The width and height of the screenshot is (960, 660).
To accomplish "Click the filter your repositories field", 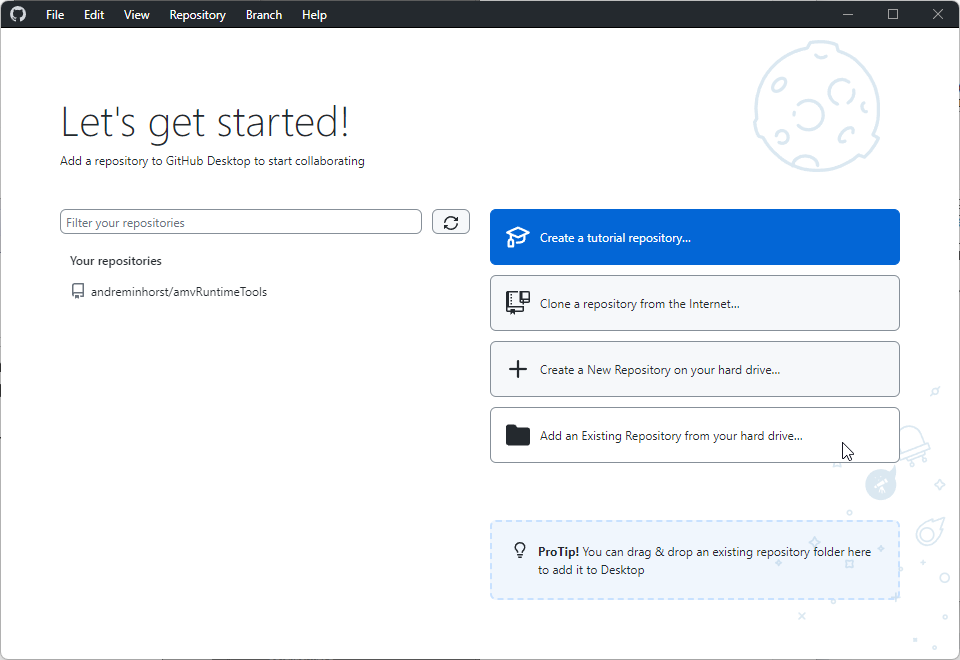I will [x=240, y=221].
